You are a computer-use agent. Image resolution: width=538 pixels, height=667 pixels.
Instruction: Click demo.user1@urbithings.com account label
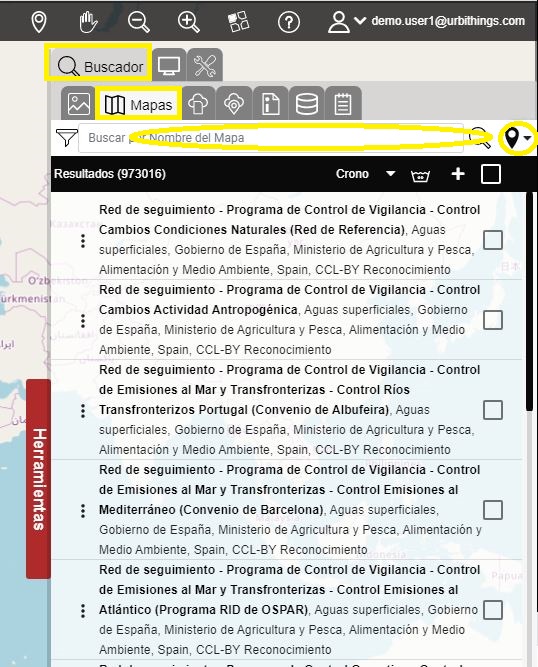click(x=448, y=21)
